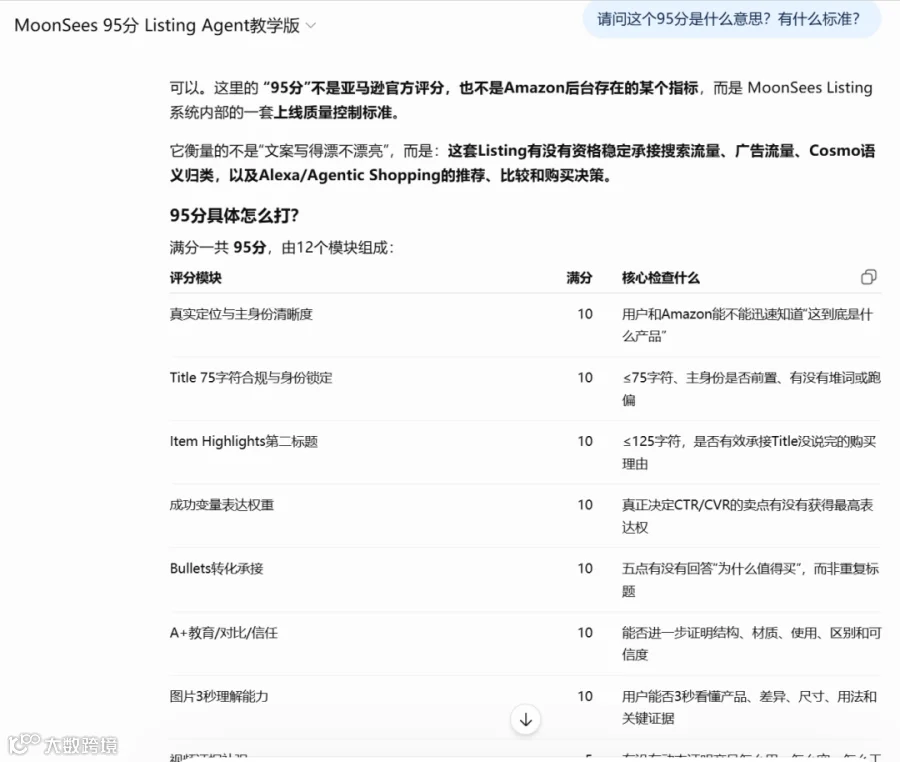The height and width of the screenshot is (762, 900).
Task: Select bold text 'Alexa/Agentic Shopping的推荐'
Action: click(x=372, y=175)
